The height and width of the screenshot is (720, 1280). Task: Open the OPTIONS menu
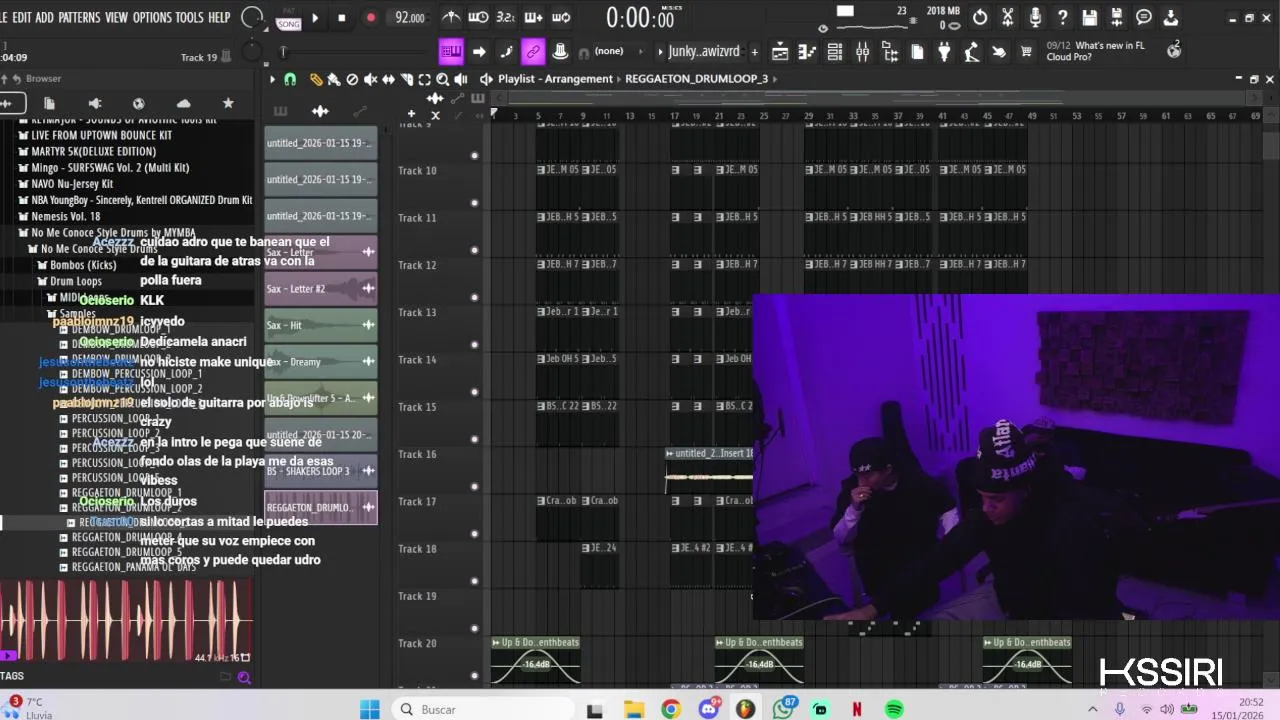[x=152, y=18]
